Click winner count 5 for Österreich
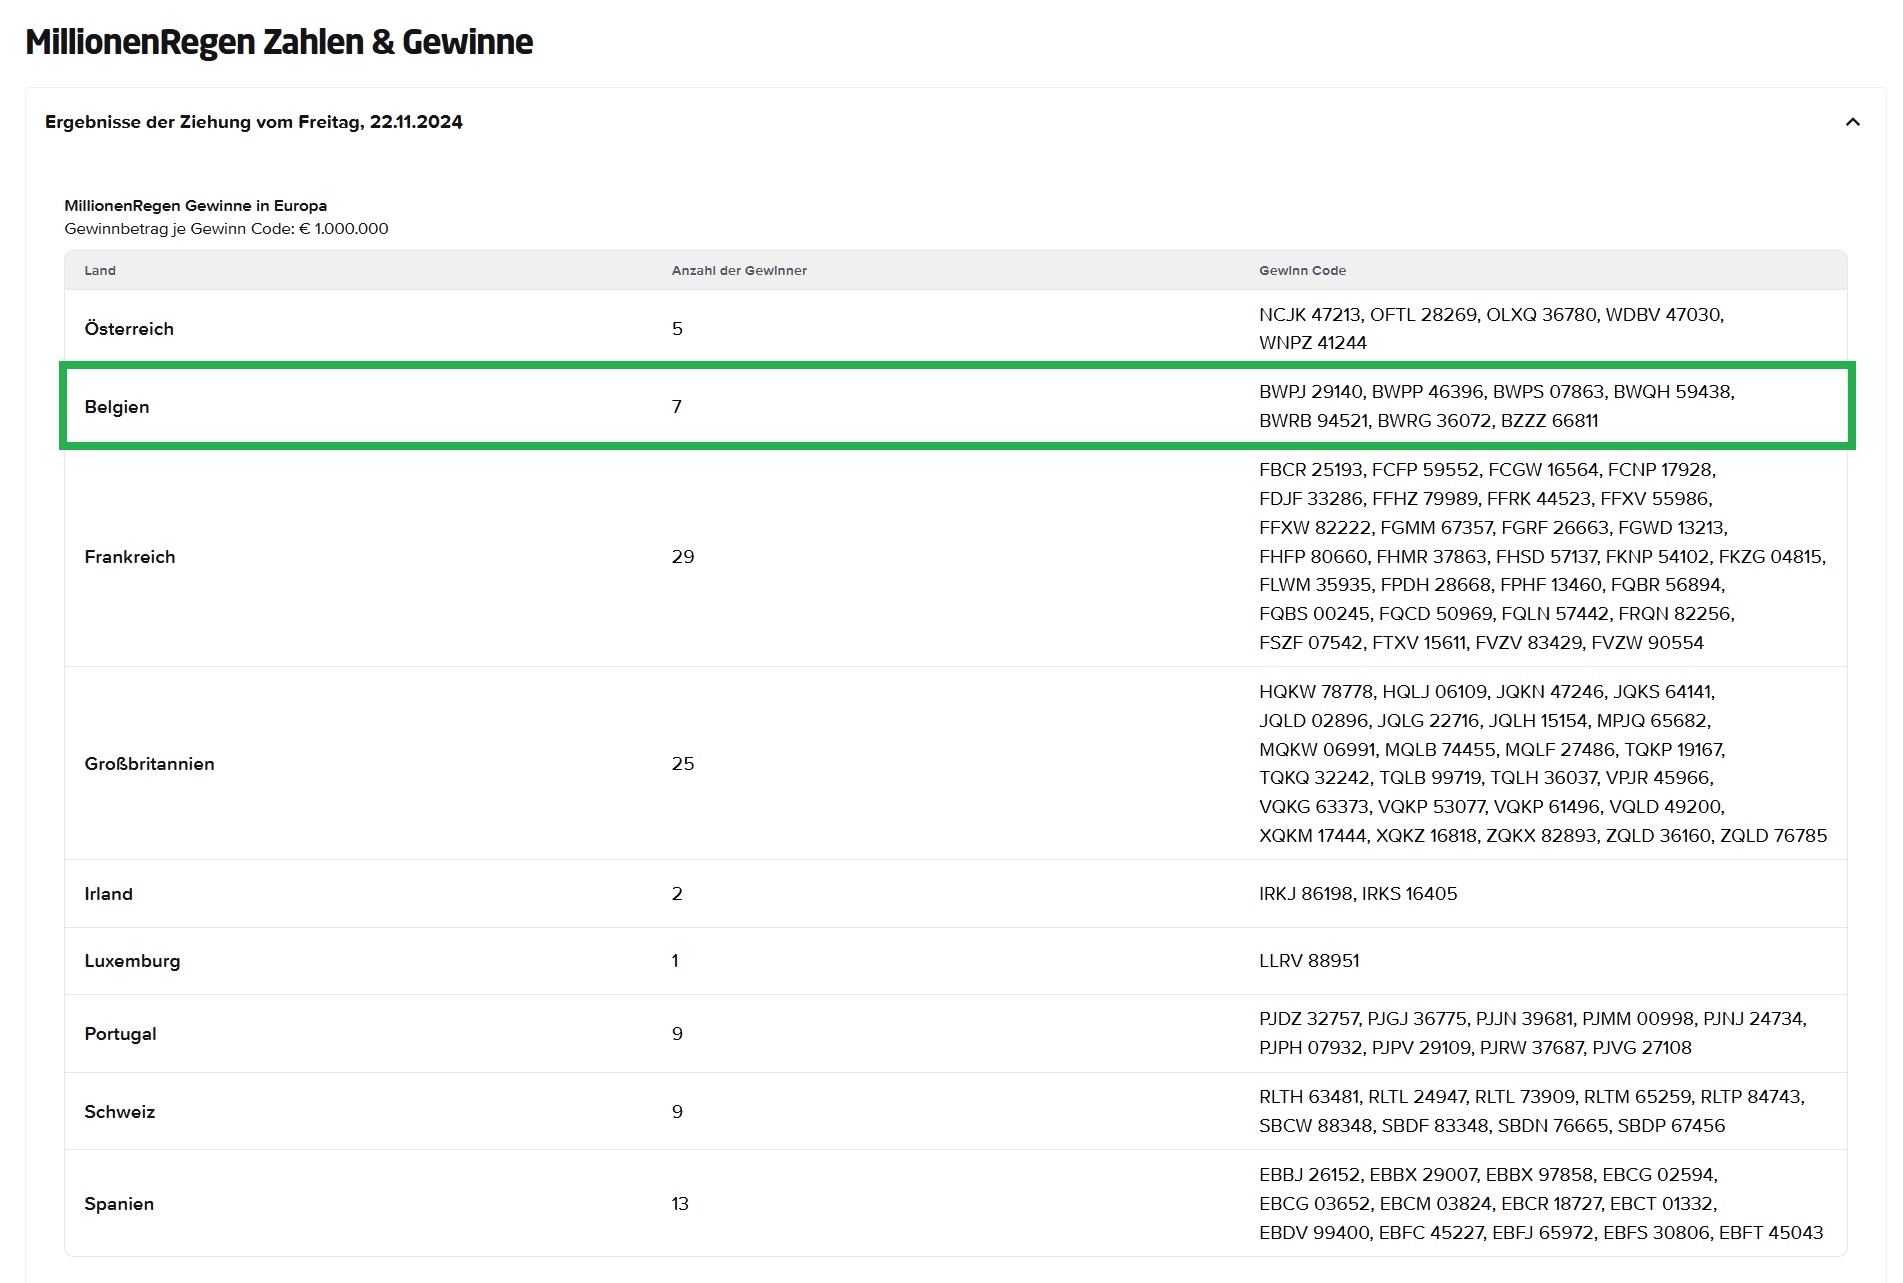1903x1283 pixels. click(x=677, y=329)
